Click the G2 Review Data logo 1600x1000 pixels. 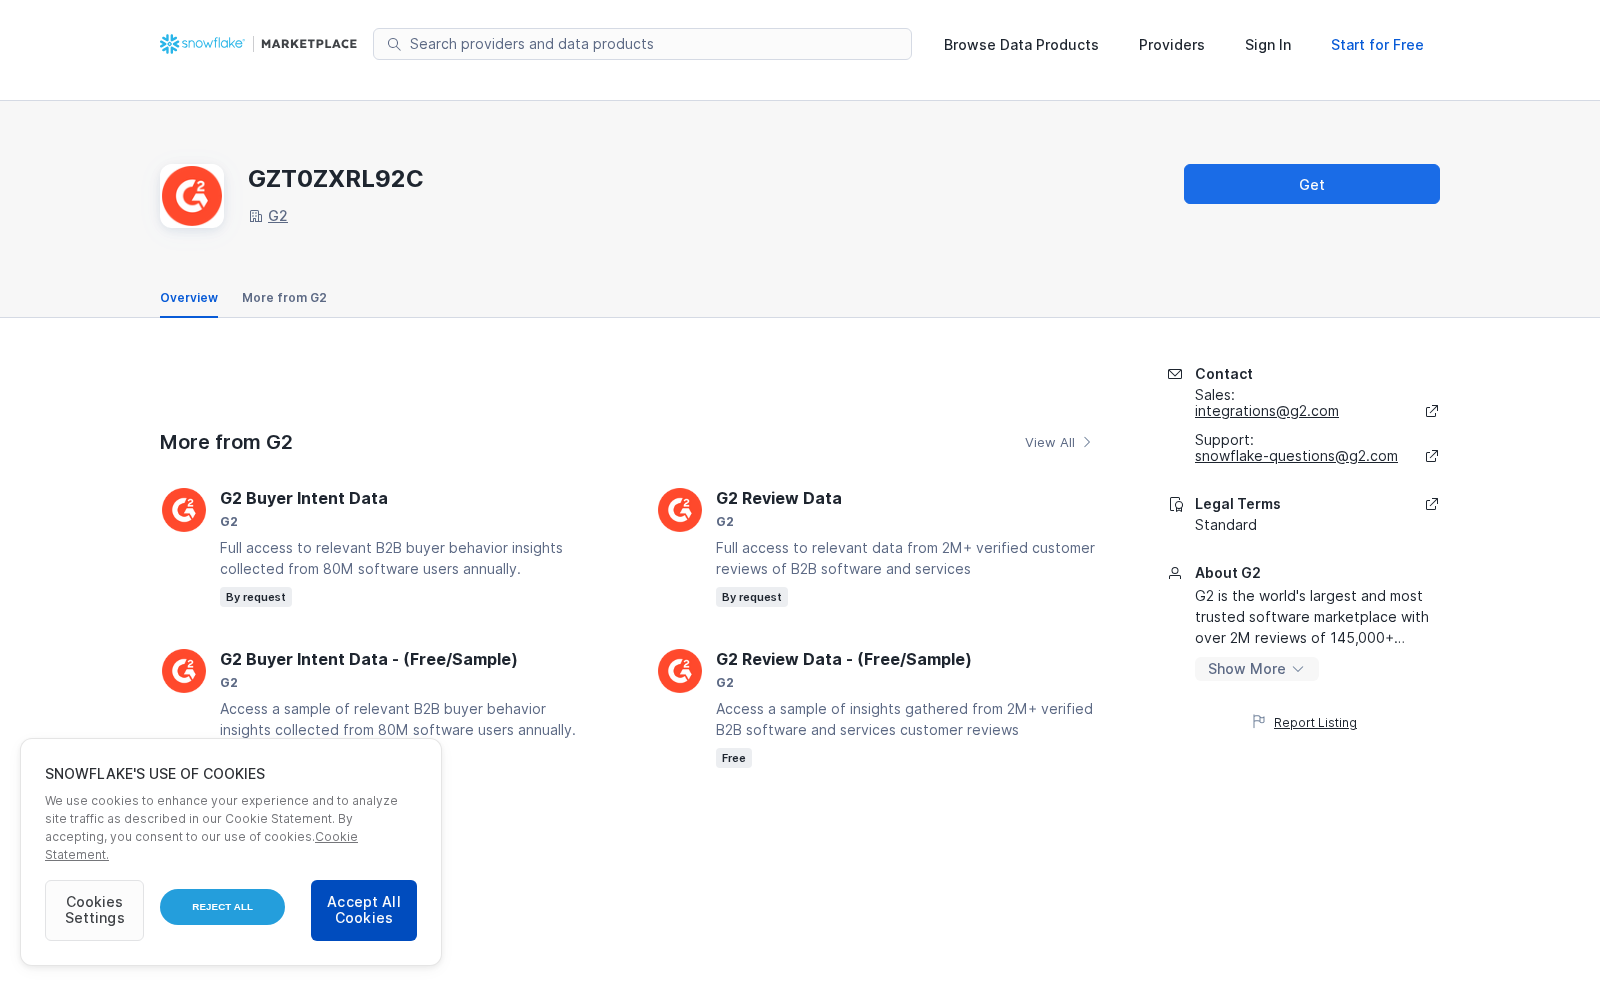tap(680, 510)
